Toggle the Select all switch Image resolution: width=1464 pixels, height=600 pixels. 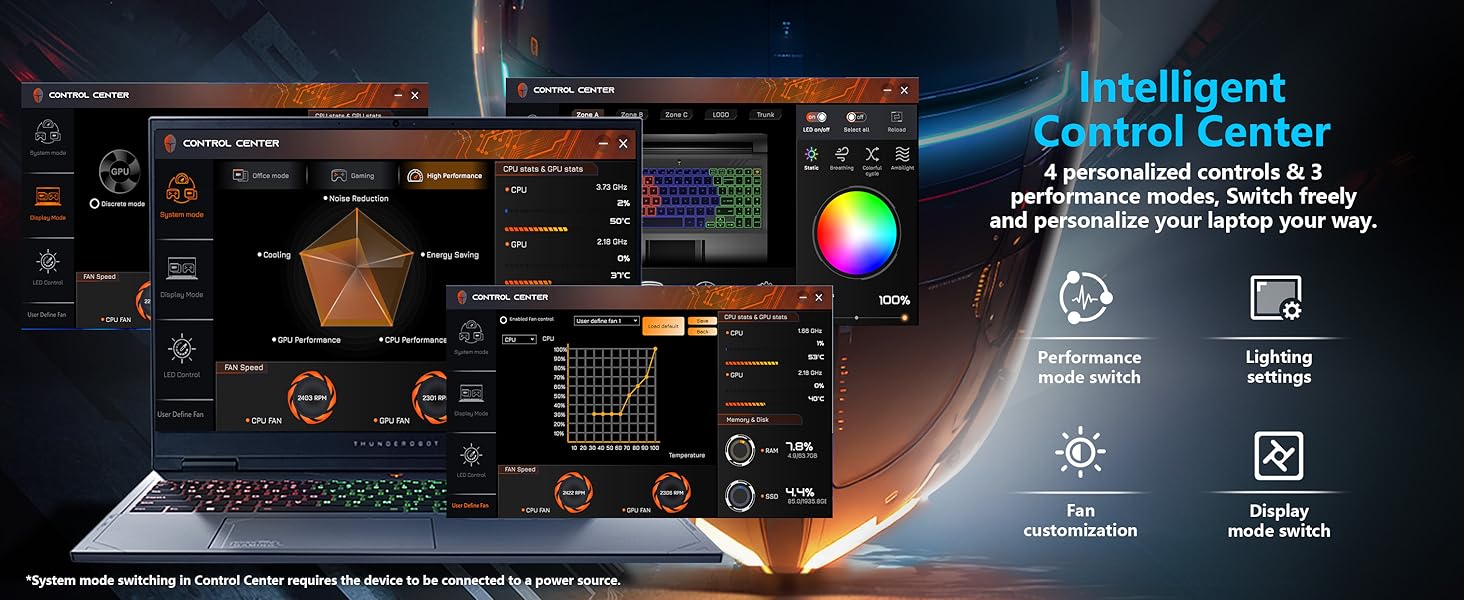856,118
